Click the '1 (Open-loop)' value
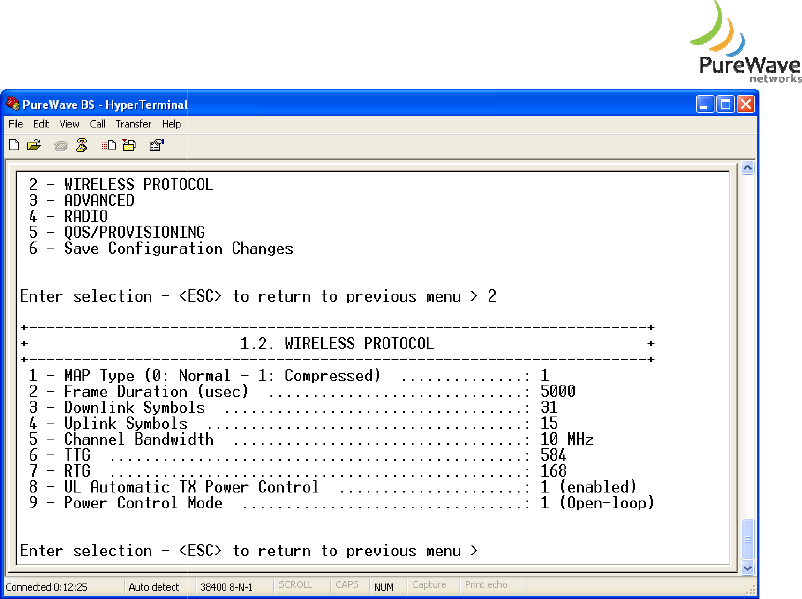Viewport: 802px width, 599px height. [597, 502]
